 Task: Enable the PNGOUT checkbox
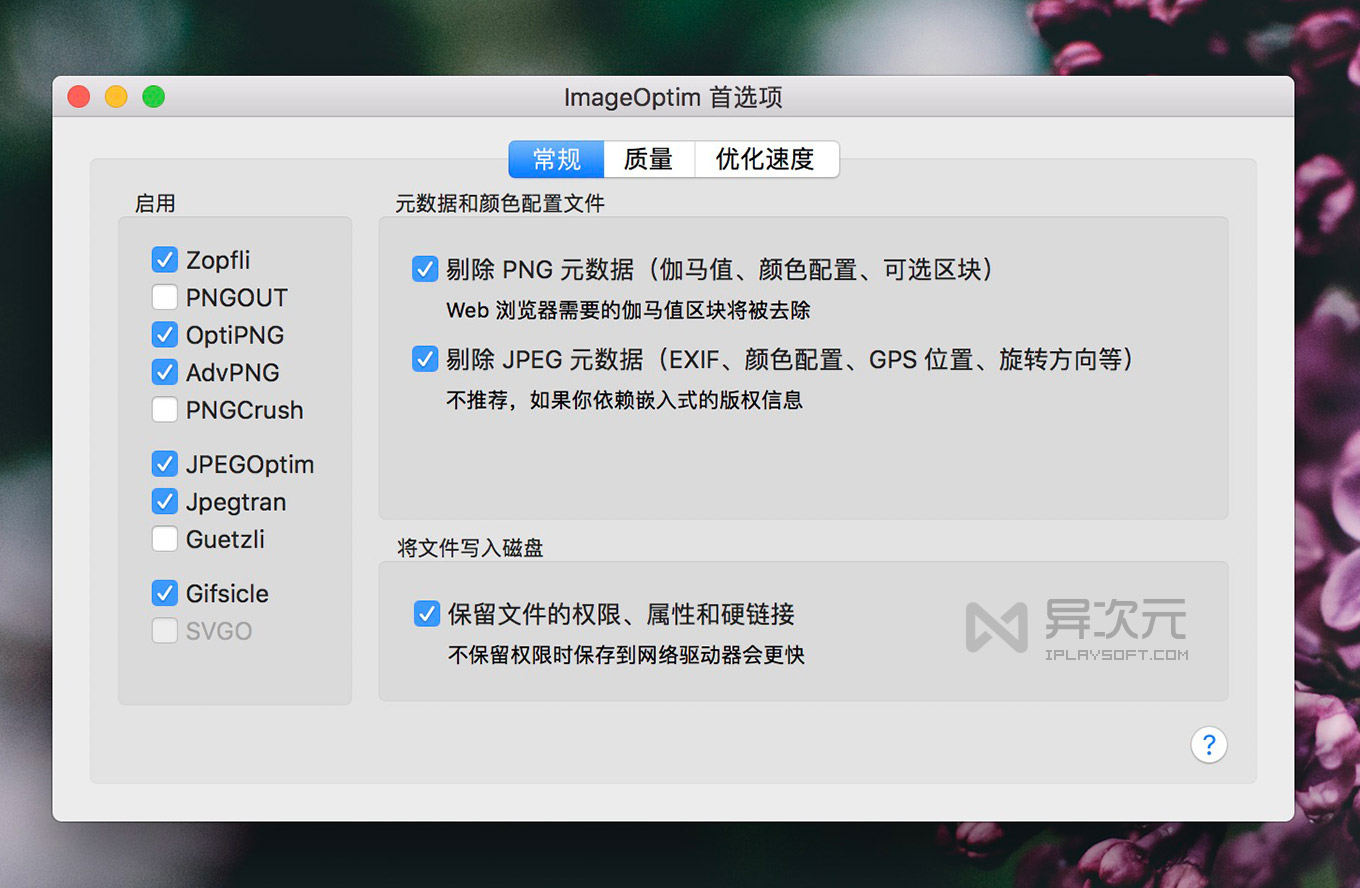165,297
